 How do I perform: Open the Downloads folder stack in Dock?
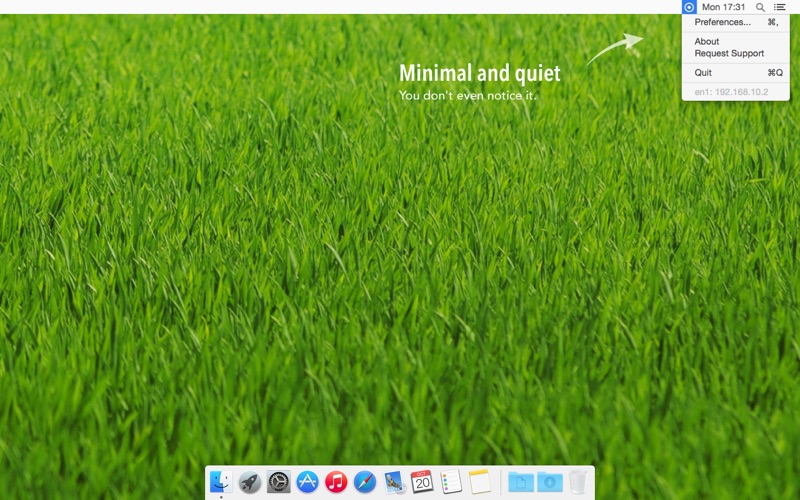click(549, 482)
